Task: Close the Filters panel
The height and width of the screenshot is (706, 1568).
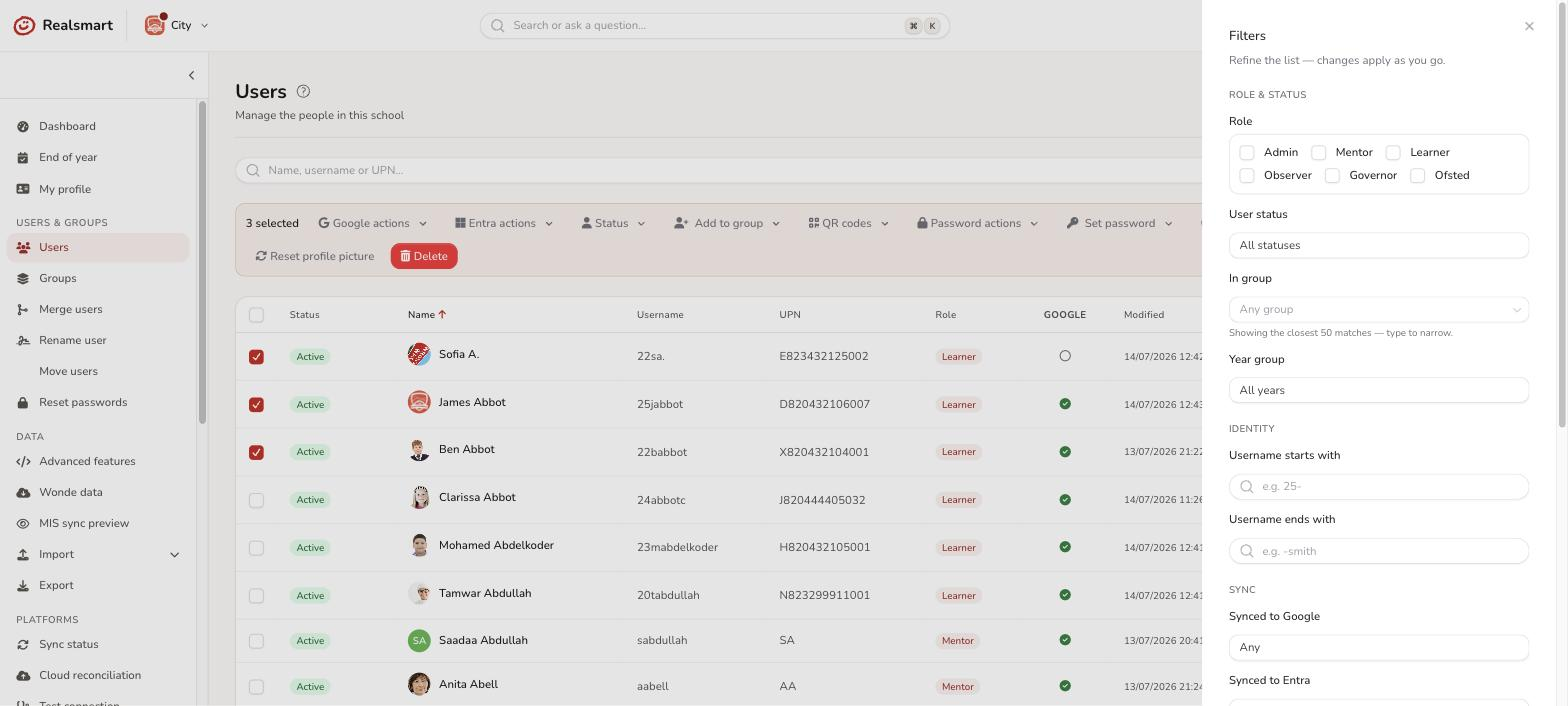Action: click(x=1529, y=26)
